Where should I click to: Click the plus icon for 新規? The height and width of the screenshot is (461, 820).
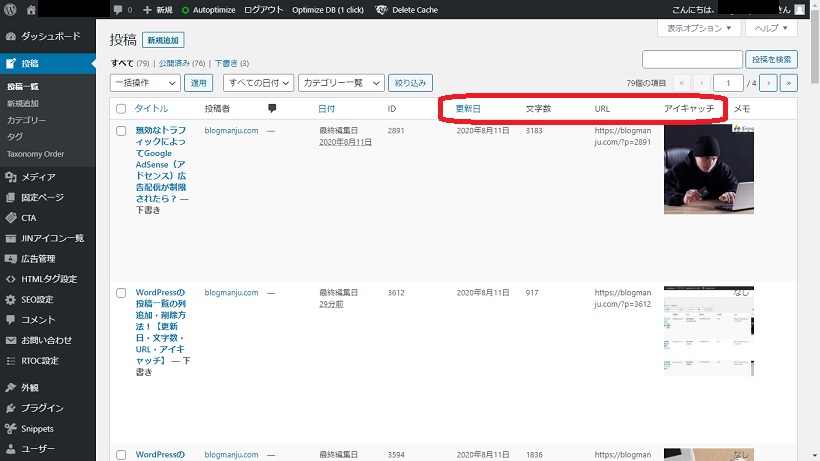(x=147, y=10)
